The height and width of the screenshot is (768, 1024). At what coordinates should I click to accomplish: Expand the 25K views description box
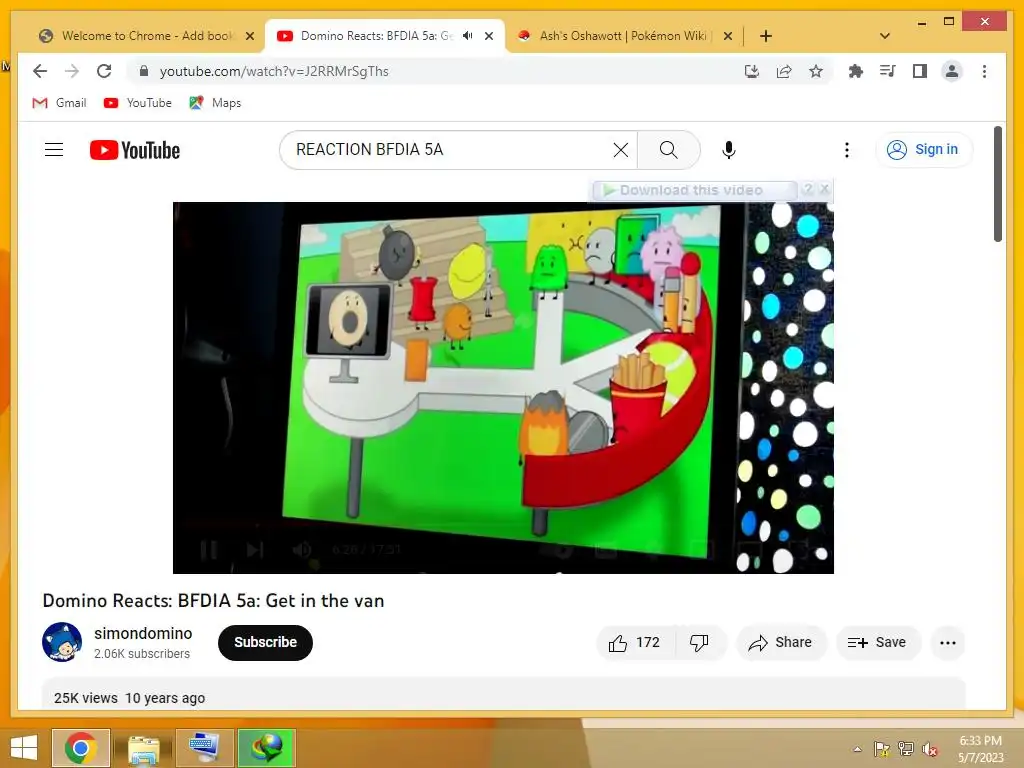pyautogui.click(x=504, y=694)
